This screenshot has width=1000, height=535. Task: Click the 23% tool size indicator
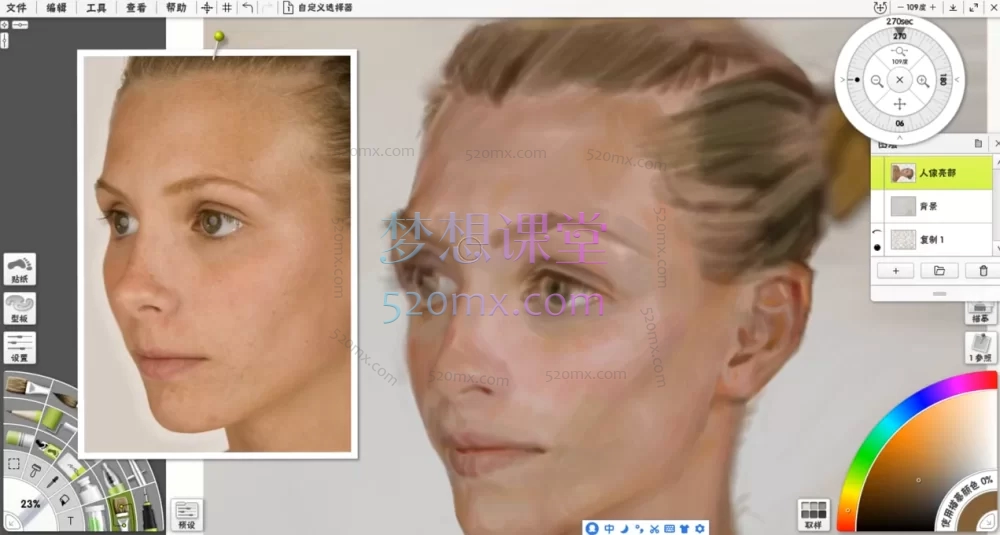(30, 504)
